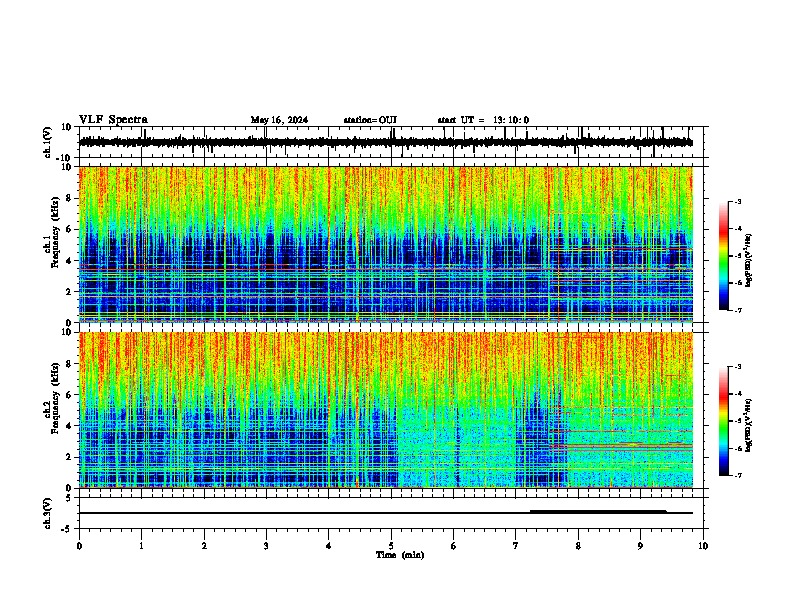Click the time axis tick label "6"
The height and width of the screenshot is (612, 792).
[x=454, y=546]
